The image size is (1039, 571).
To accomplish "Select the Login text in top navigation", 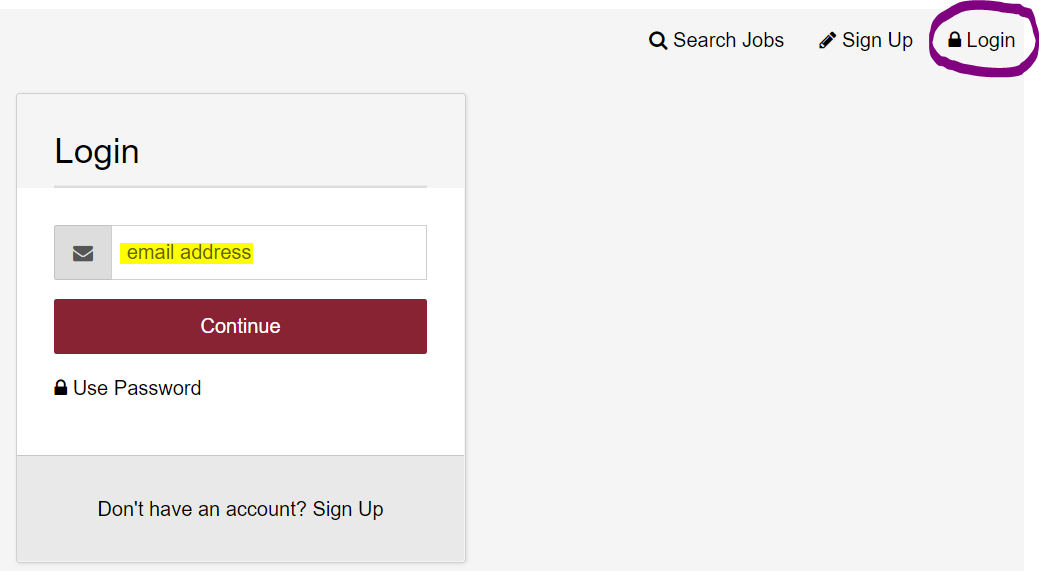I will 991,40.
